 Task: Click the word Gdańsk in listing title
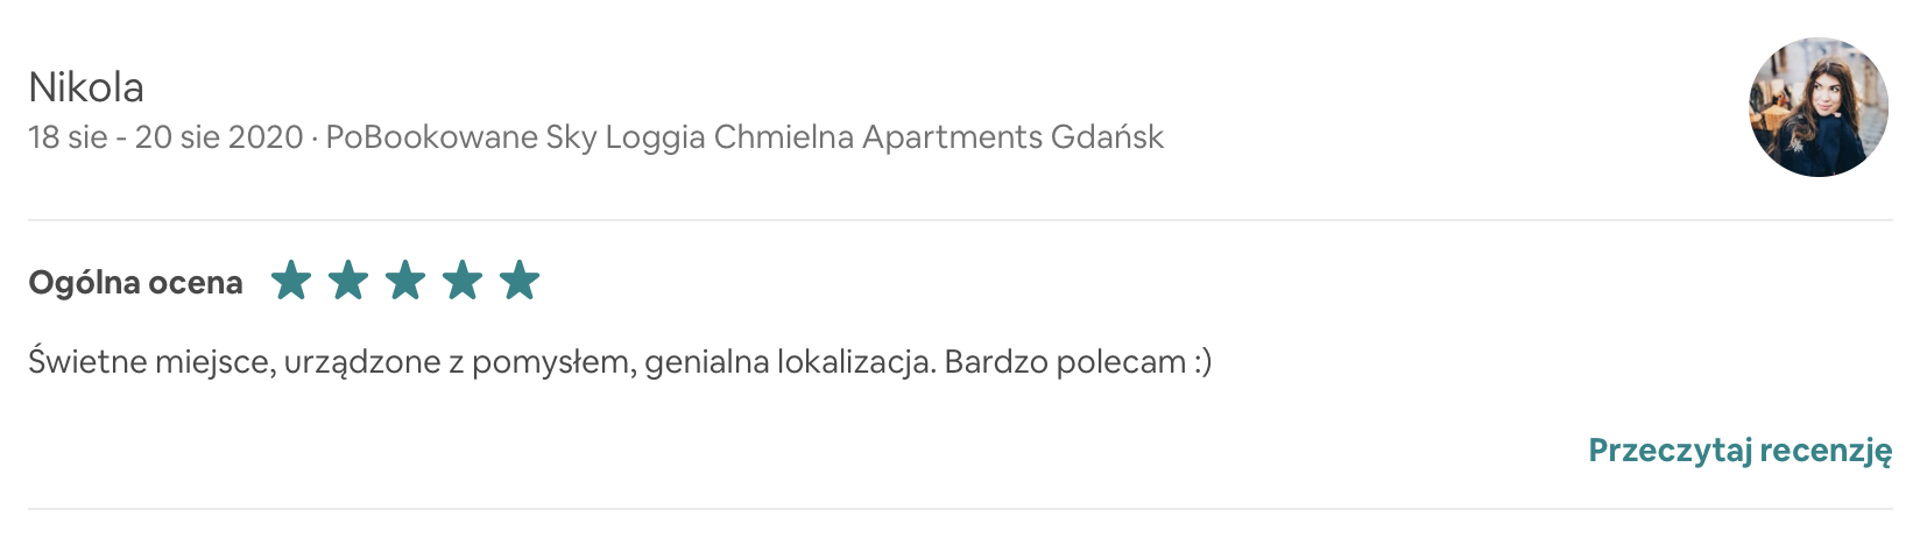(1107, 137)
